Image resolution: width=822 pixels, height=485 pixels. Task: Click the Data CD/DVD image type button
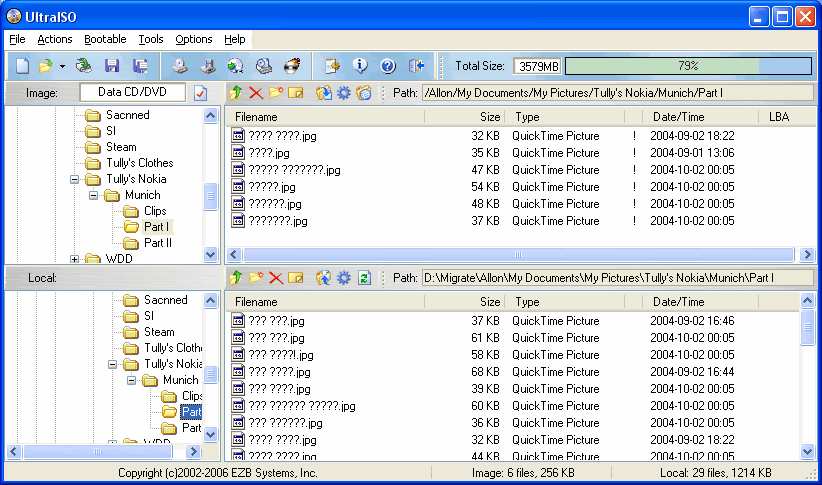pyautogui.click(x=133, y=92)
